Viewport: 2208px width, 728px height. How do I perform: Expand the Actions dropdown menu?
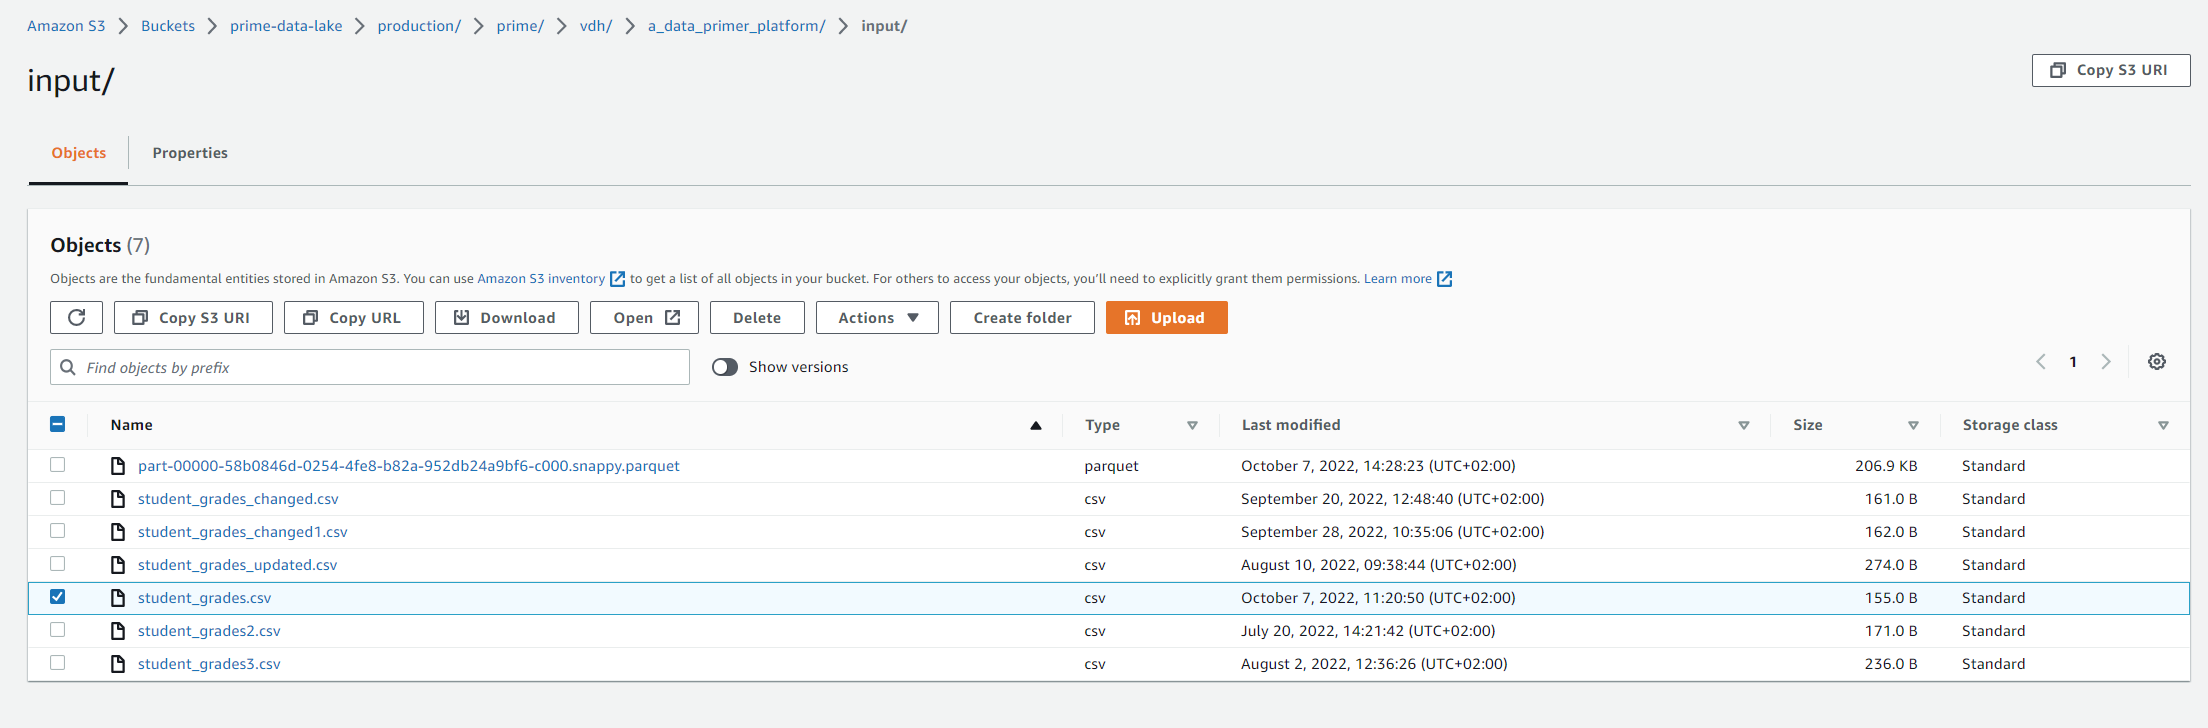(x=877, y=318)
